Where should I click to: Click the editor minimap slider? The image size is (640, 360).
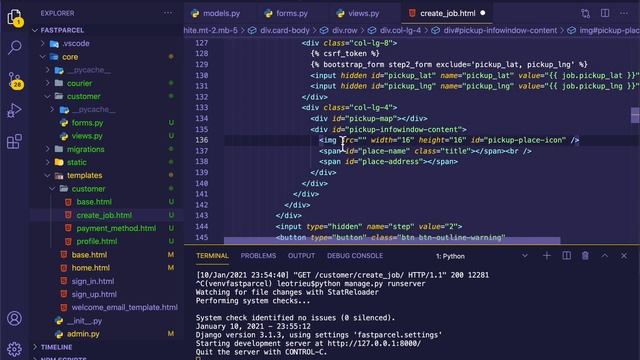[635, 115]
